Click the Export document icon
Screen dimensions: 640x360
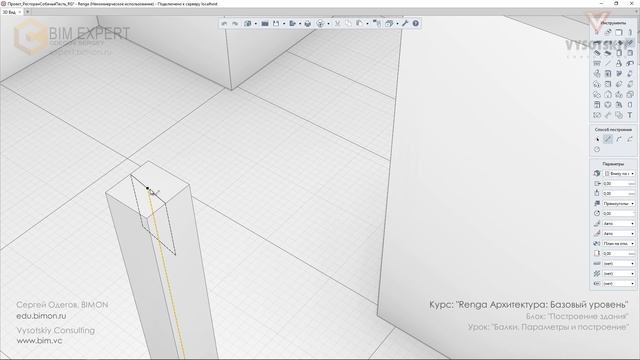[x=292, y=24]
